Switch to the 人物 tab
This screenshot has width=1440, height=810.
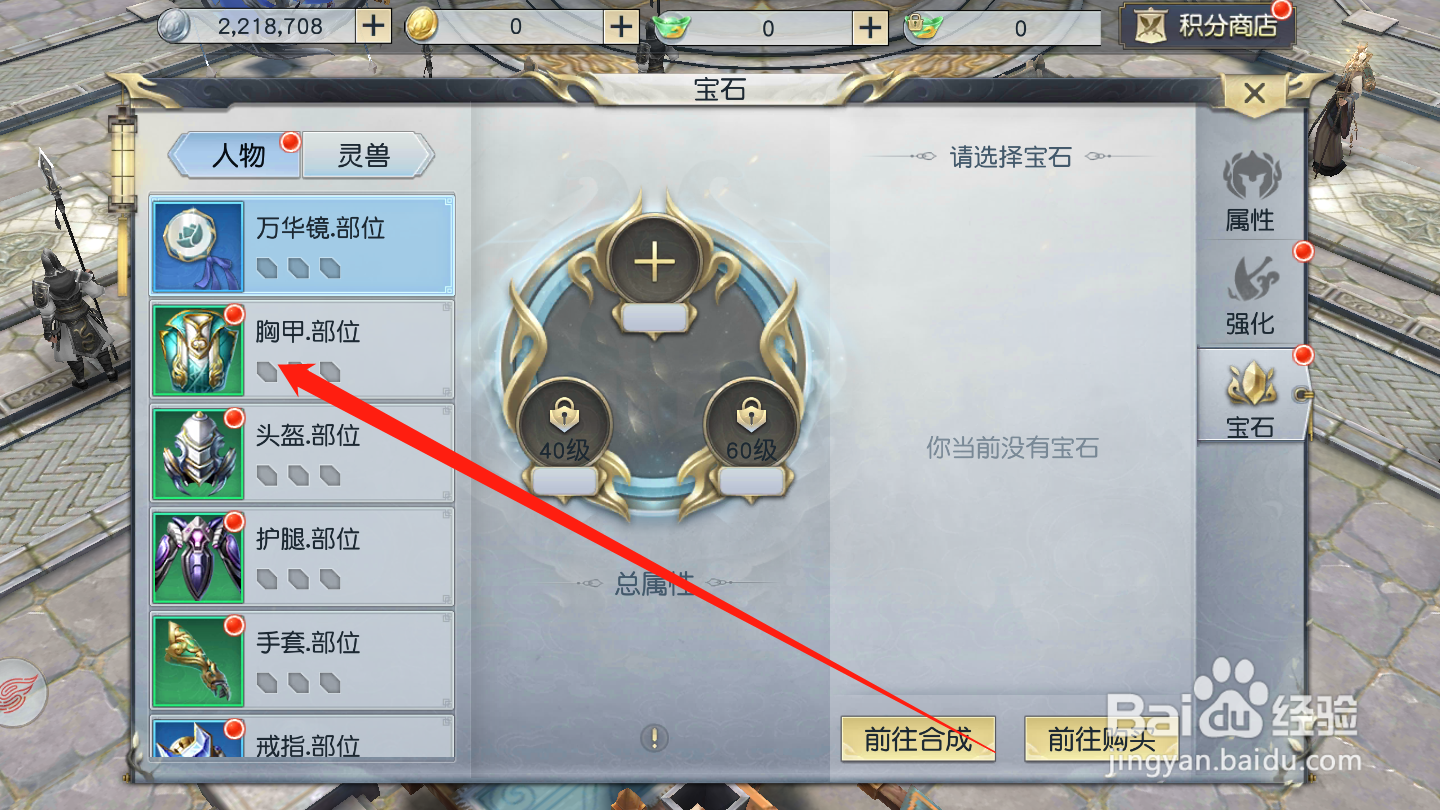[238, 155]
